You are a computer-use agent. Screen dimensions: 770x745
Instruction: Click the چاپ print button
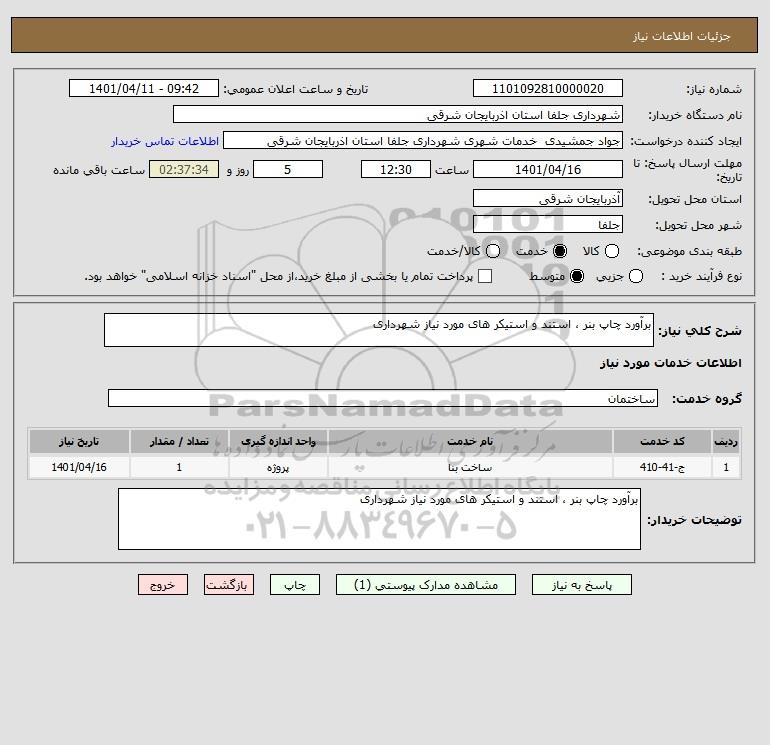pyautogui.click(x=295, y=585)
